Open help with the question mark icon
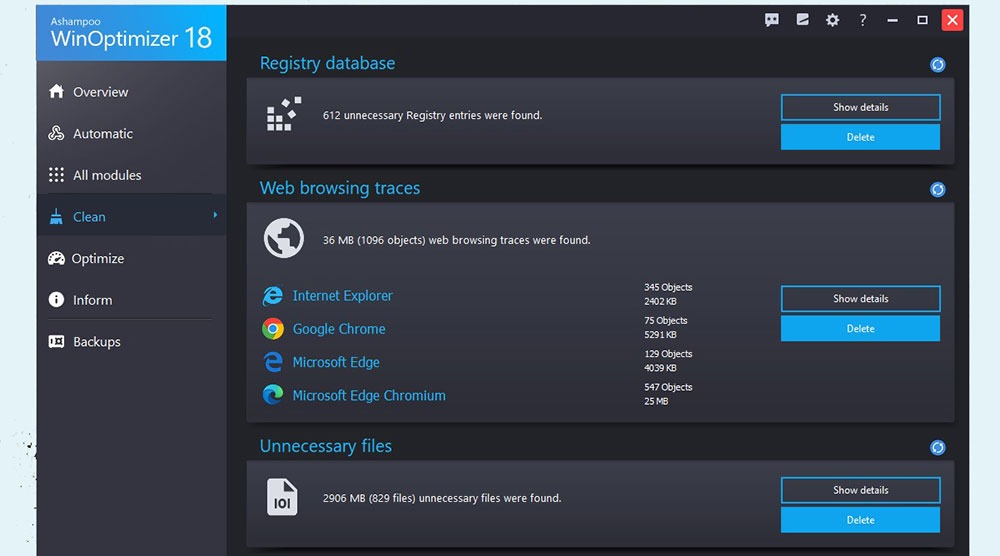1000x556 pixels. pos(862,20)
